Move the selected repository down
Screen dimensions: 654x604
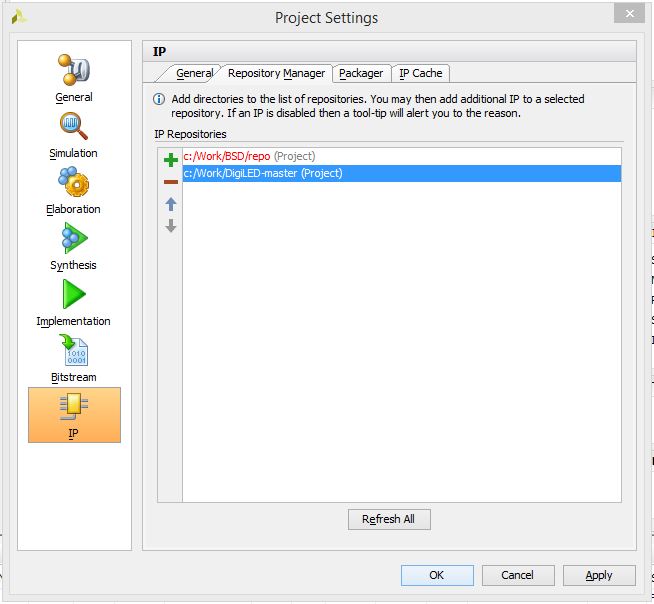pyautogui.click(x=171, y=226)
